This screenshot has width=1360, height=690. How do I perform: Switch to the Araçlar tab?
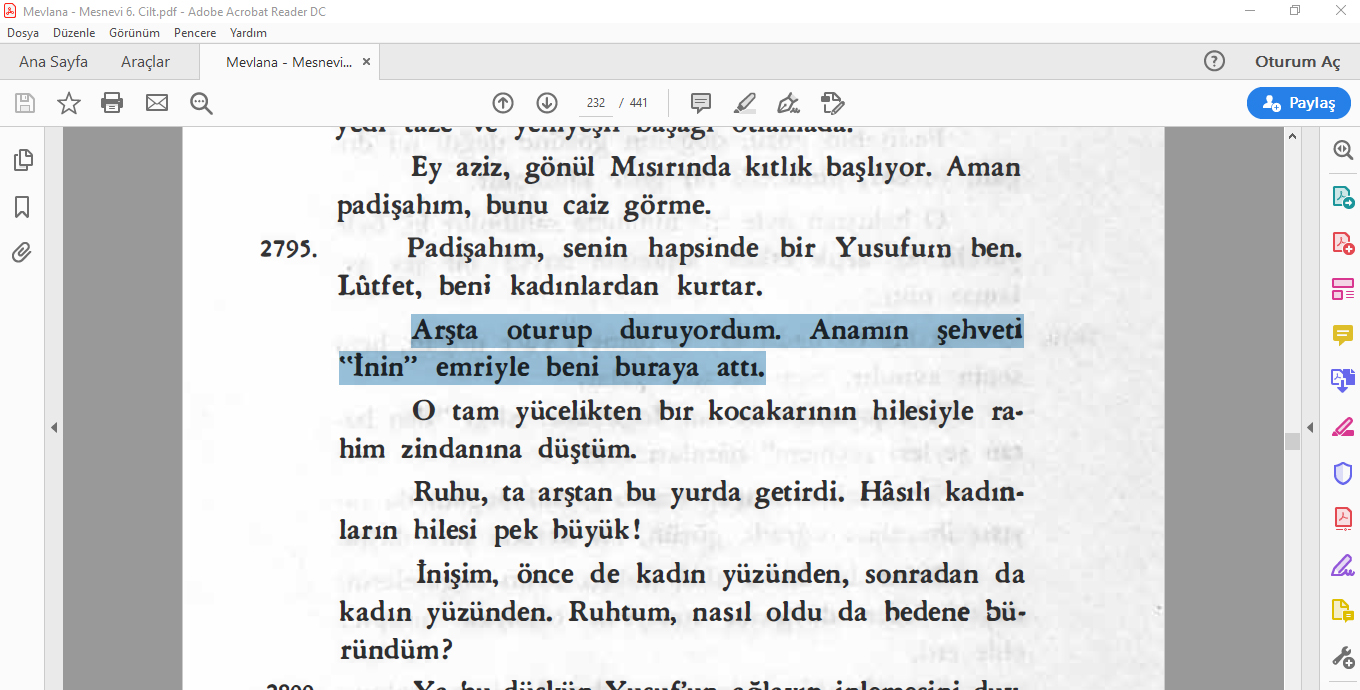pos(145,62)
